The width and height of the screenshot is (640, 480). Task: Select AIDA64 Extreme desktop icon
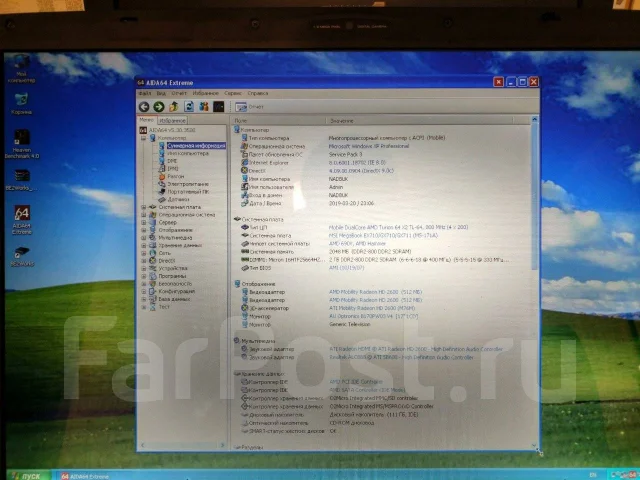click(x=22, y=220)
